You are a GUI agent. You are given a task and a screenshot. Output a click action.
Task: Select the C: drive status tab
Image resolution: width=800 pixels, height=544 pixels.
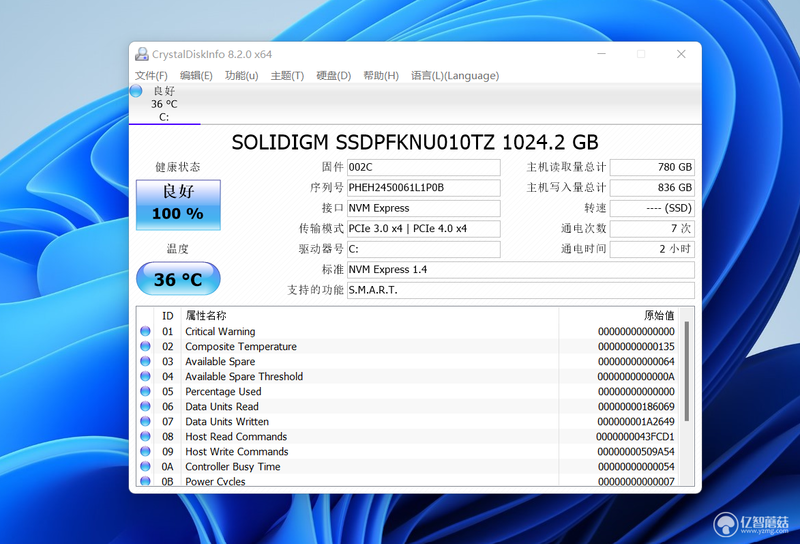(x=164, y=104)
